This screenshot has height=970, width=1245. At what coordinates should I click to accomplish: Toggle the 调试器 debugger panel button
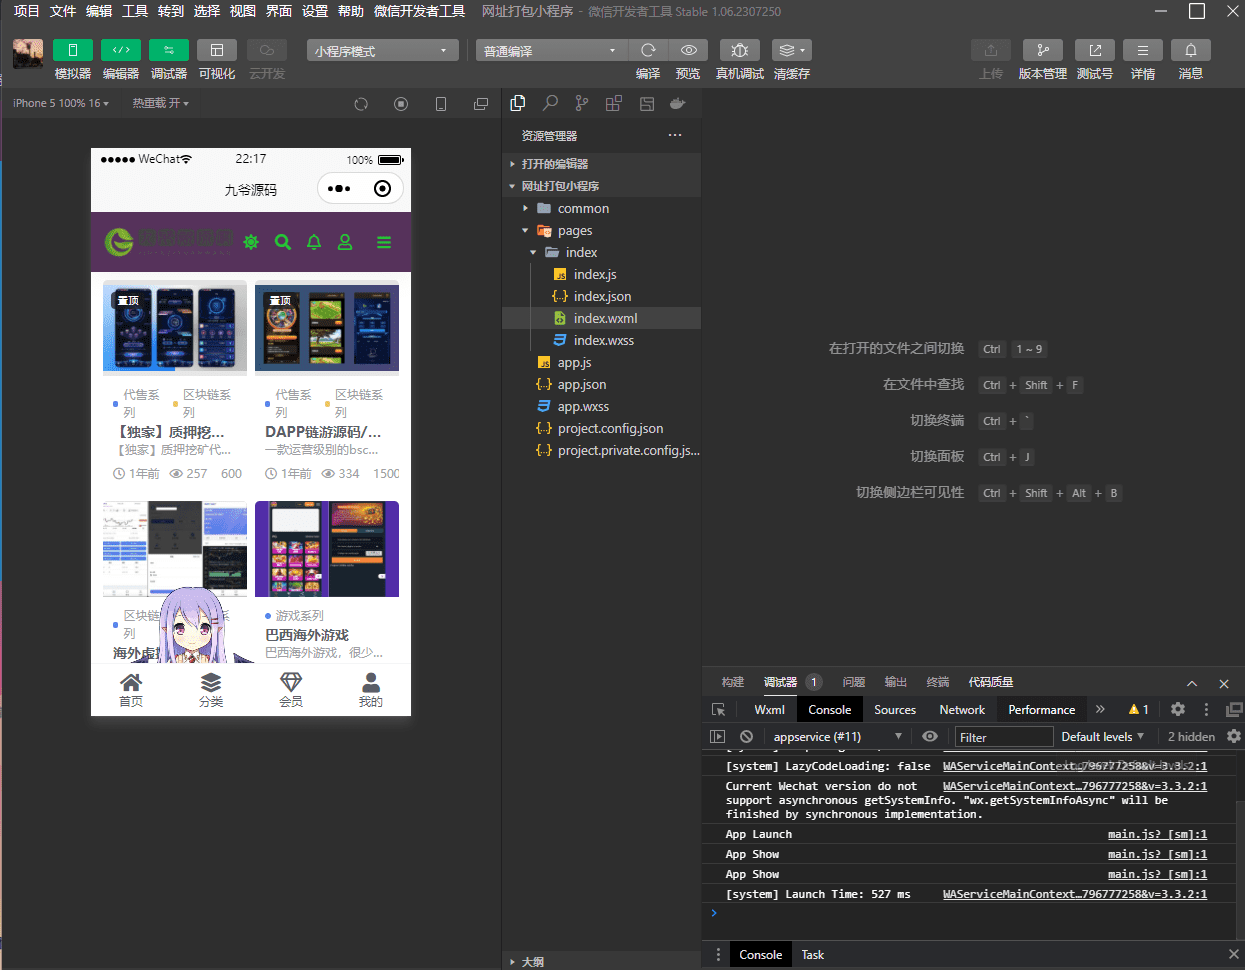169,51
